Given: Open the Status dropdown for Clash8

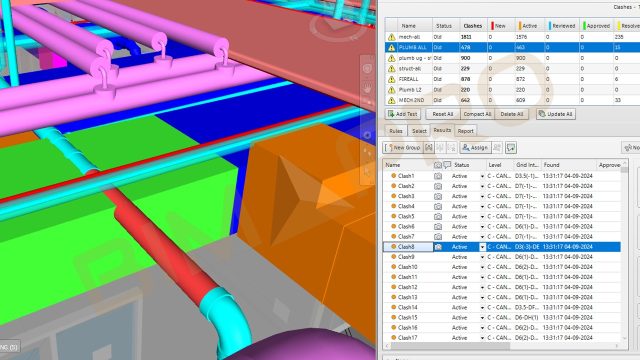Looking at the screenshot, I should click(482, 247).
